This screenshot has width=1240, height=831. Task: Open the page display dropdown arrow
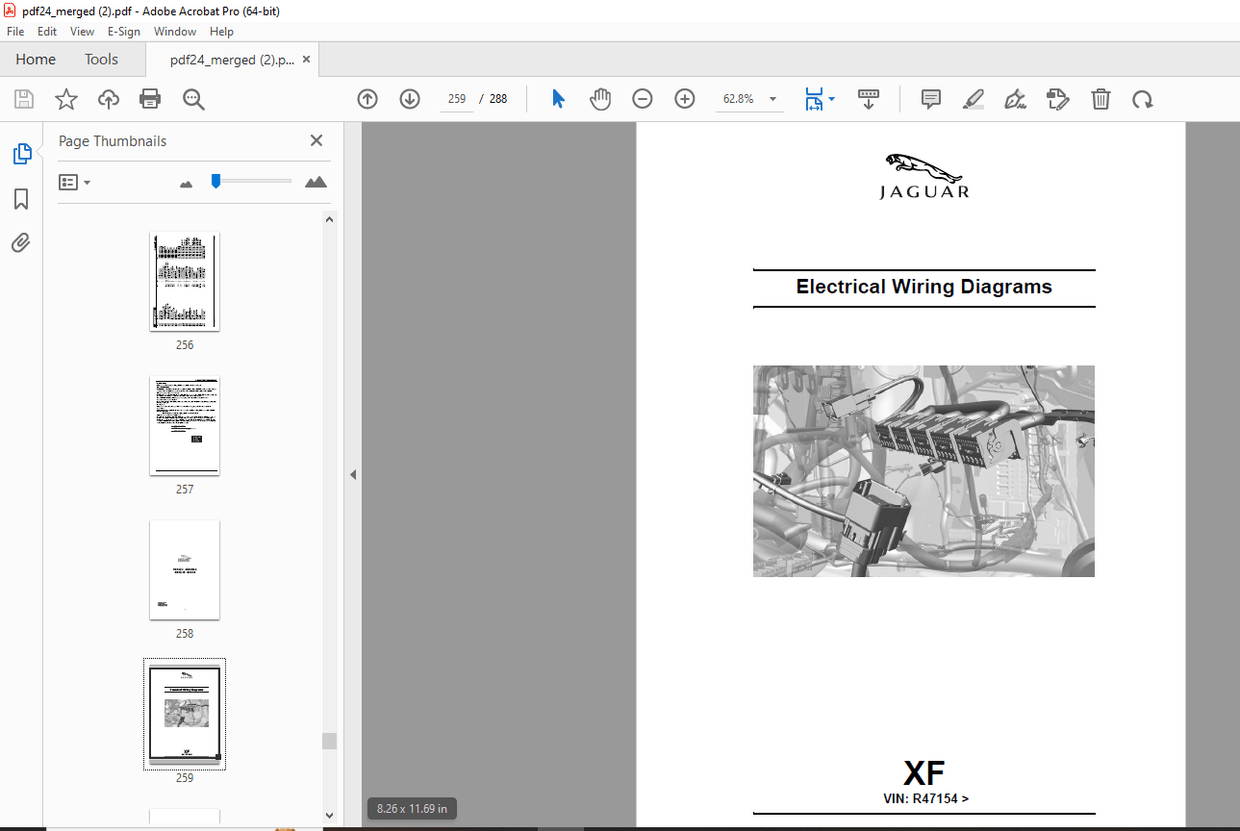point(831,99)
